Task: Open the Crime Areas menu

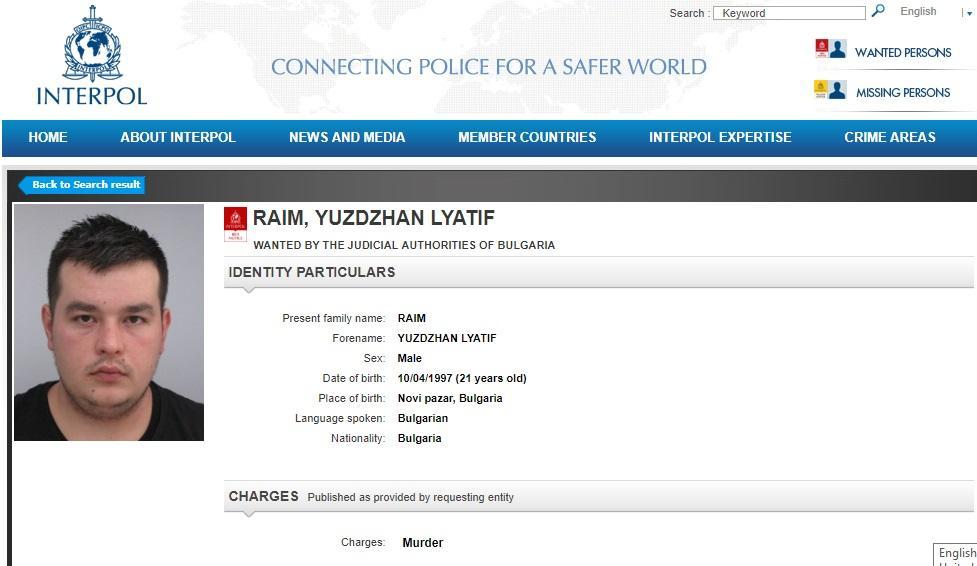Action: point(890,138)
